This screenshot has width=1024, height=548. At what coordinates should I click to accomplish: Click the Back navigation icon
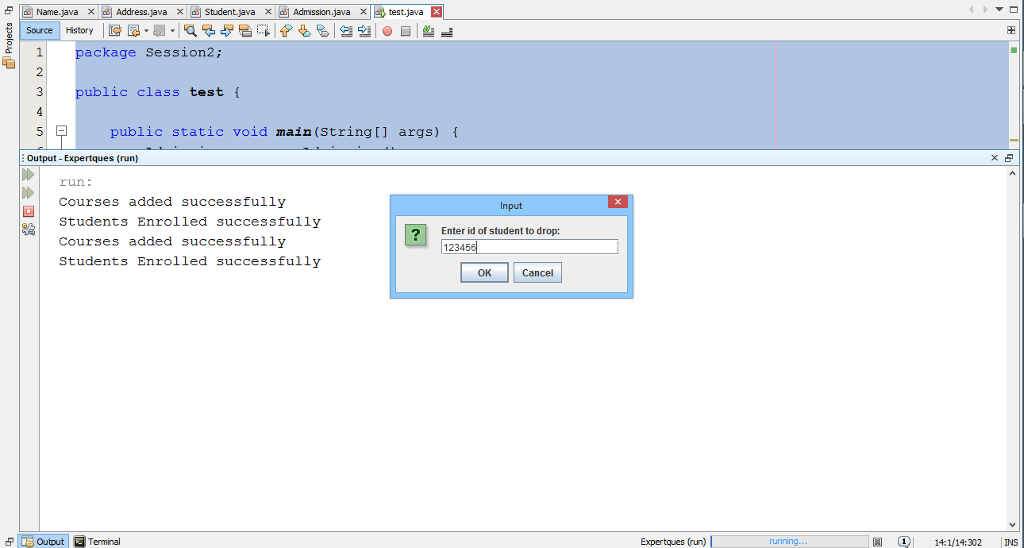point(134,31)
